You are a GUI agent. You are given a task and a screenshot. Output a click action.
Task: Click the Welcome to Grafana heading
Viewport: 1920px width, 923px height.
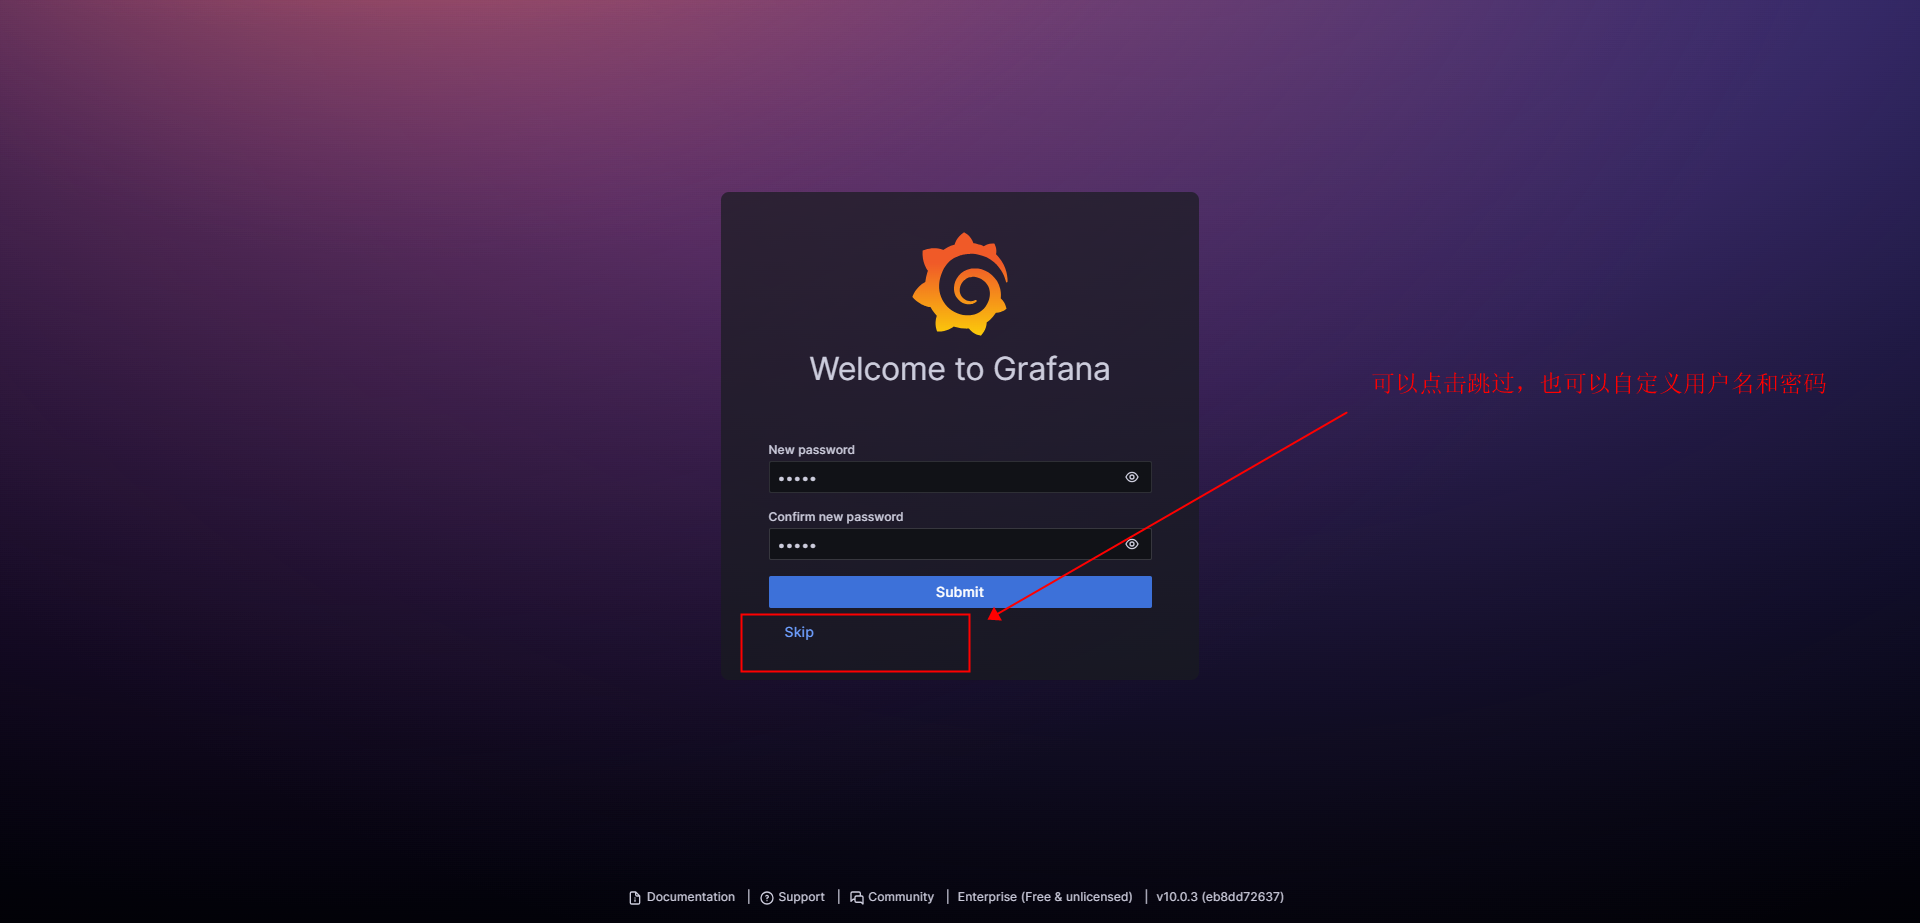959,369
